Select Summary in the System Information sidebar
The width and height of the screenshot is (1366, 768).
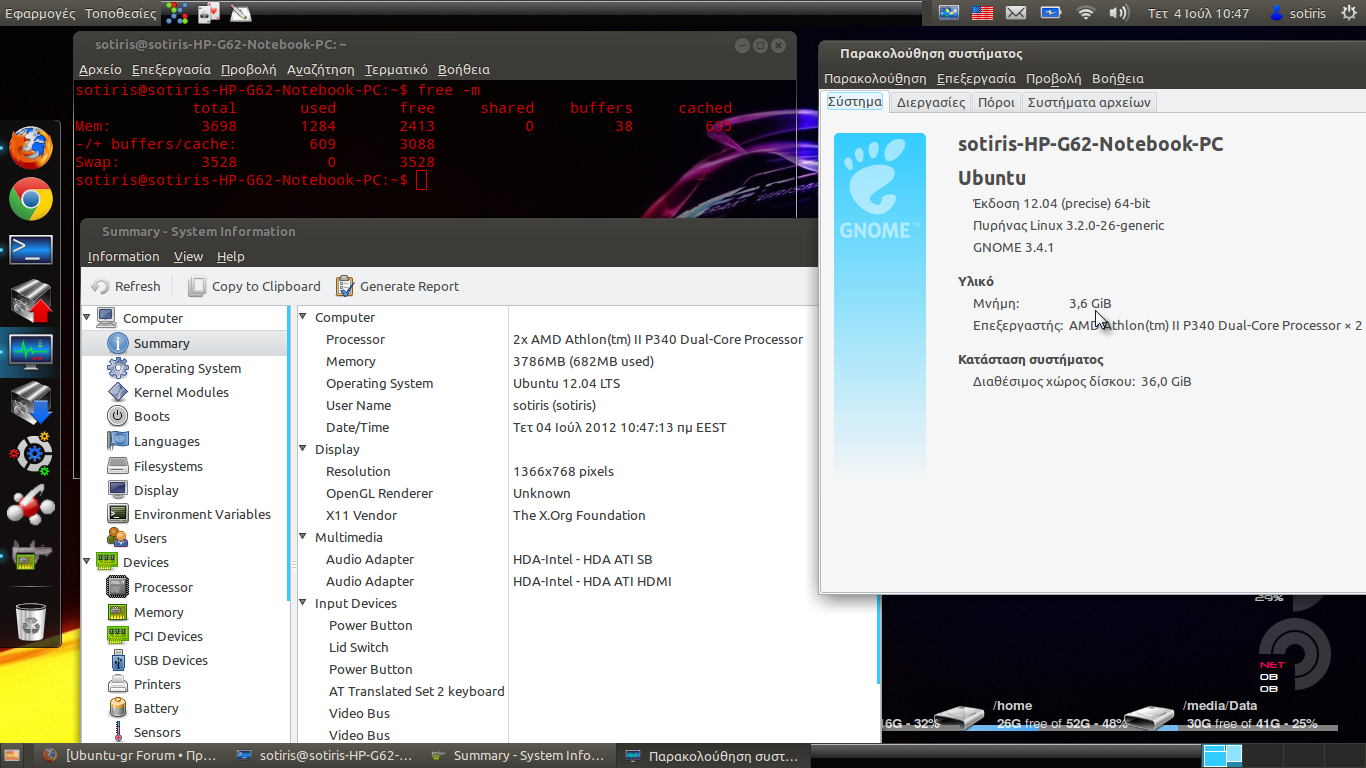tap(161, 343)
